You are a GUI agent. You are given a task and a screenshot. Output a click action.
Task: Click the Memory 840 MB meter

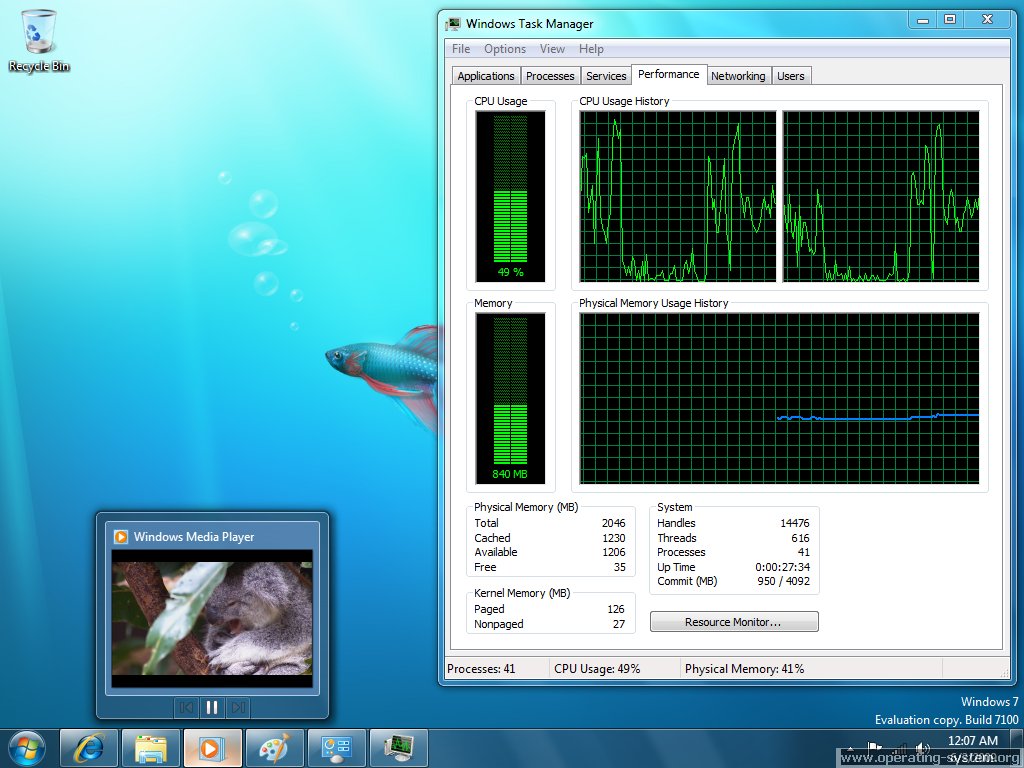[x=510, y=399]
